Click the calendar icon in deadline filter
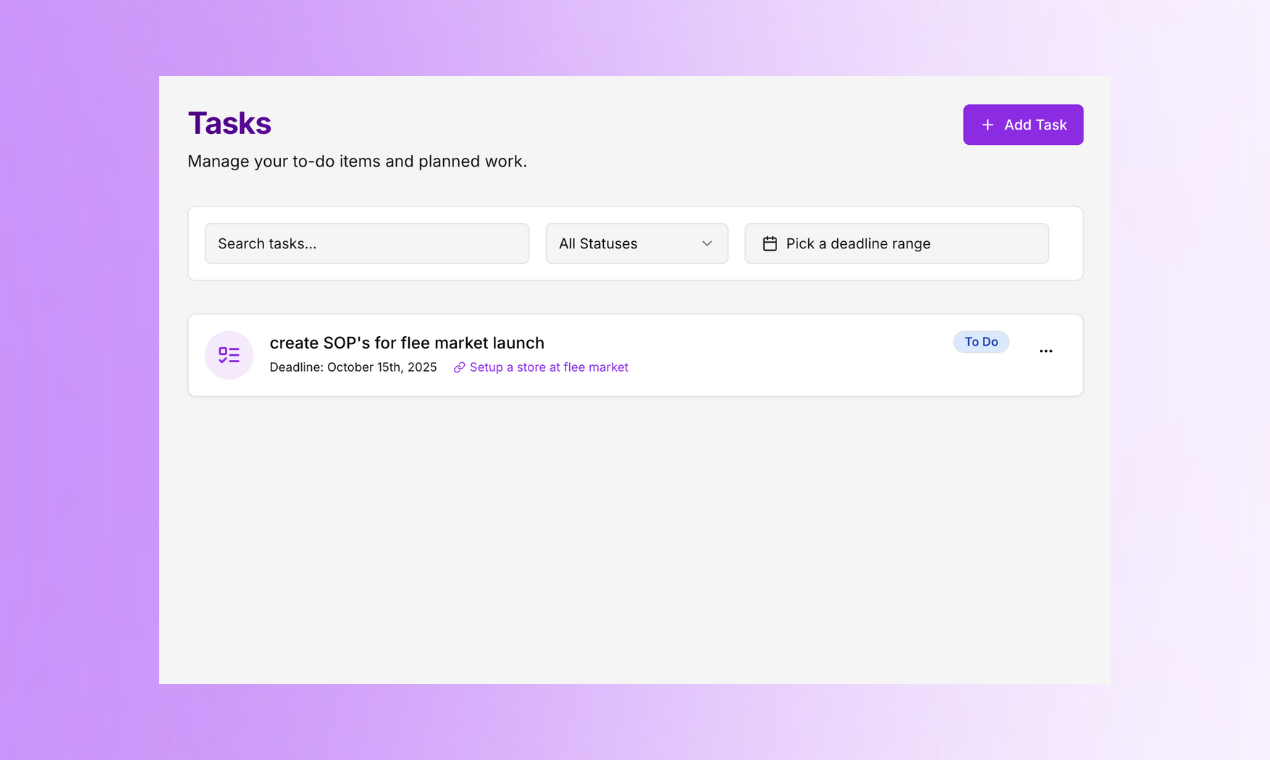1270x760 pixels. [770, 244]
